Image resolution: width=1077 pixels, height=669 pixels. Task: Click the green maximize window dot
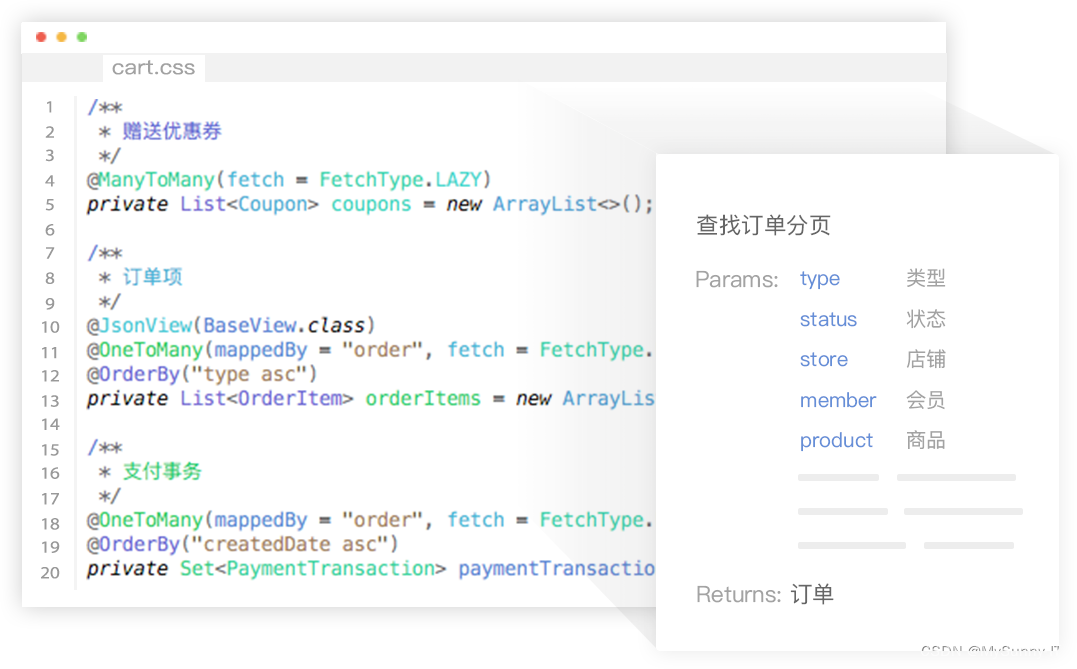point(82,37)
